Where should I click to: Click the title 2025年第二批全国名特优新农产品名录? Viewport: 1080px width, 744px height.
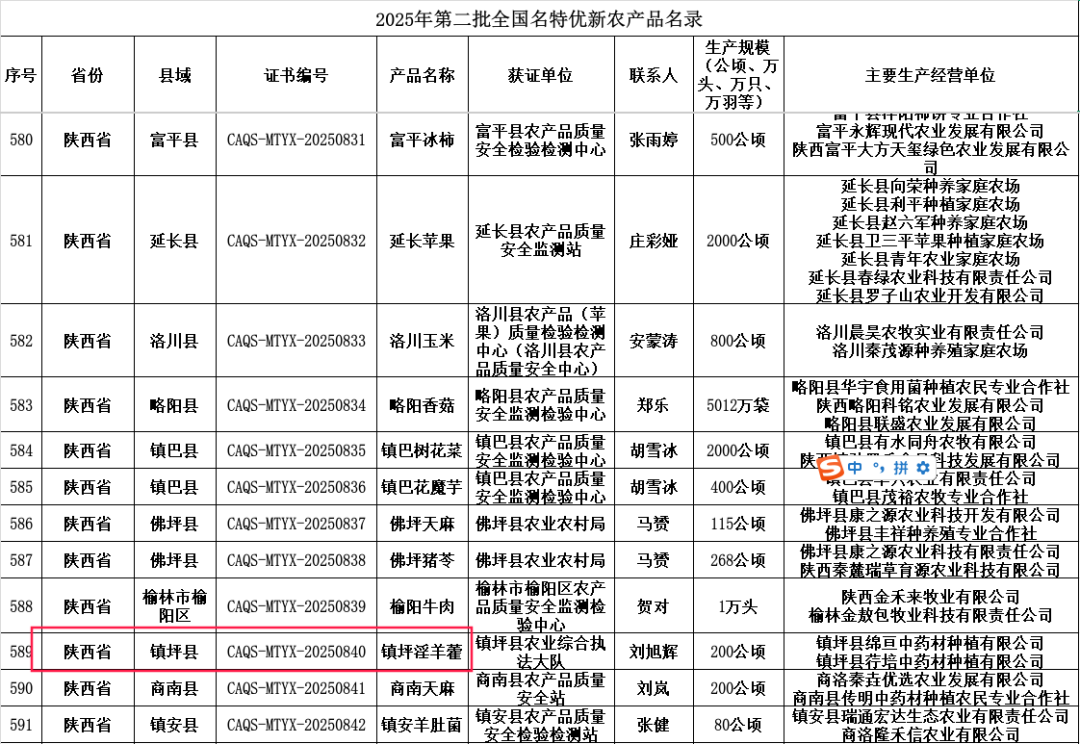pyautogui.click(x=539, y=19)
